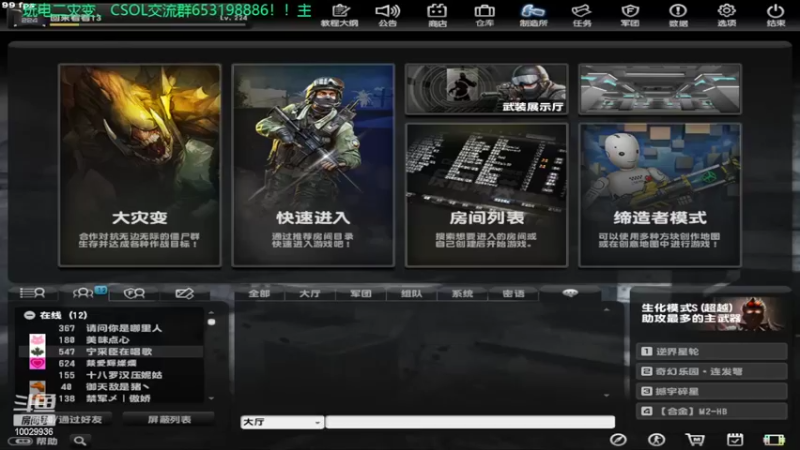This screenshot has width=800, height=450.
Task: Collapse the 在线 (12) friends group
Action: pyautogui.click(x=29, y=315)
